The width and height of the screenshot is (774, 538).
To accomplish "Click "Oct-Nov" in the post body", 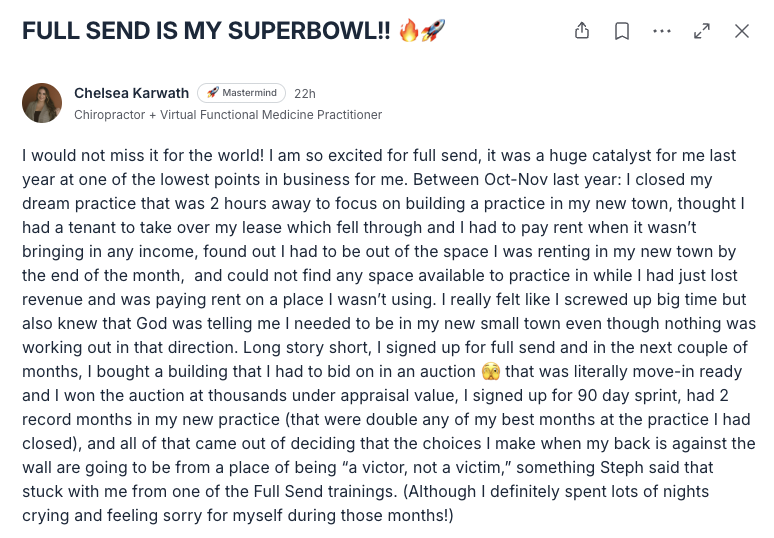I will 516,179.
